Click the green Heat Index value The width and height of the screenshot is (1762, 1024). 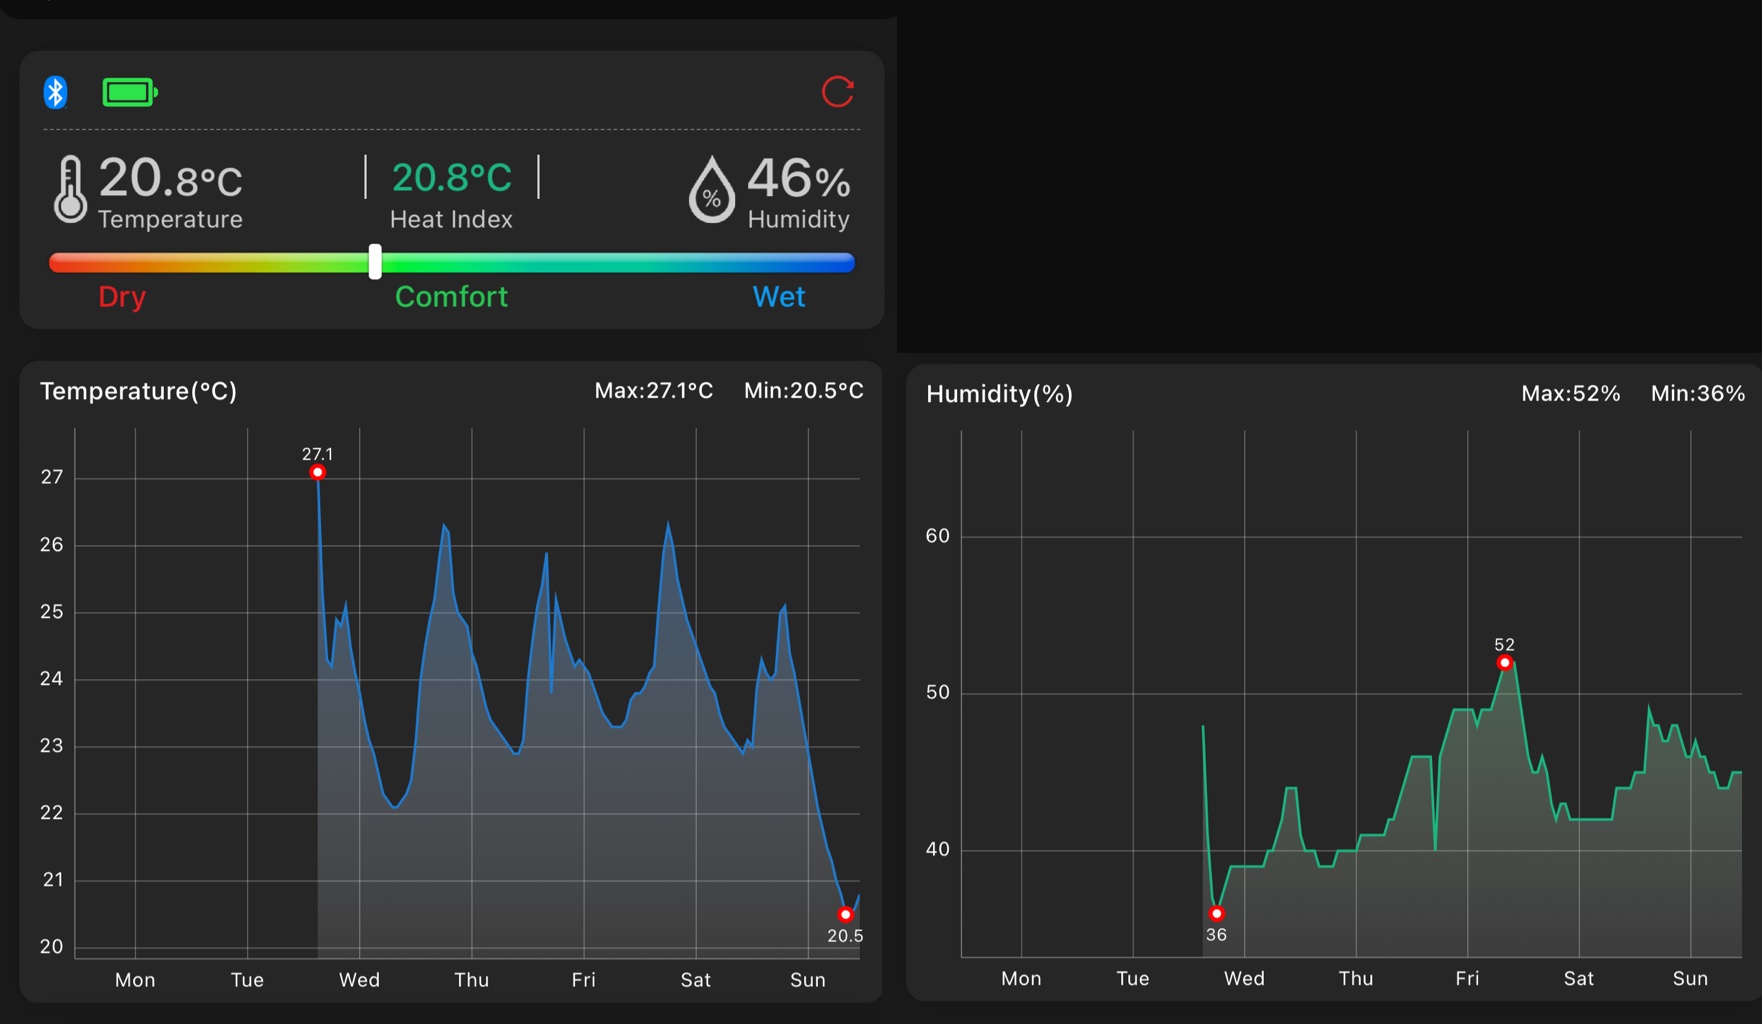pyautogui.click(x=452, y=178)
